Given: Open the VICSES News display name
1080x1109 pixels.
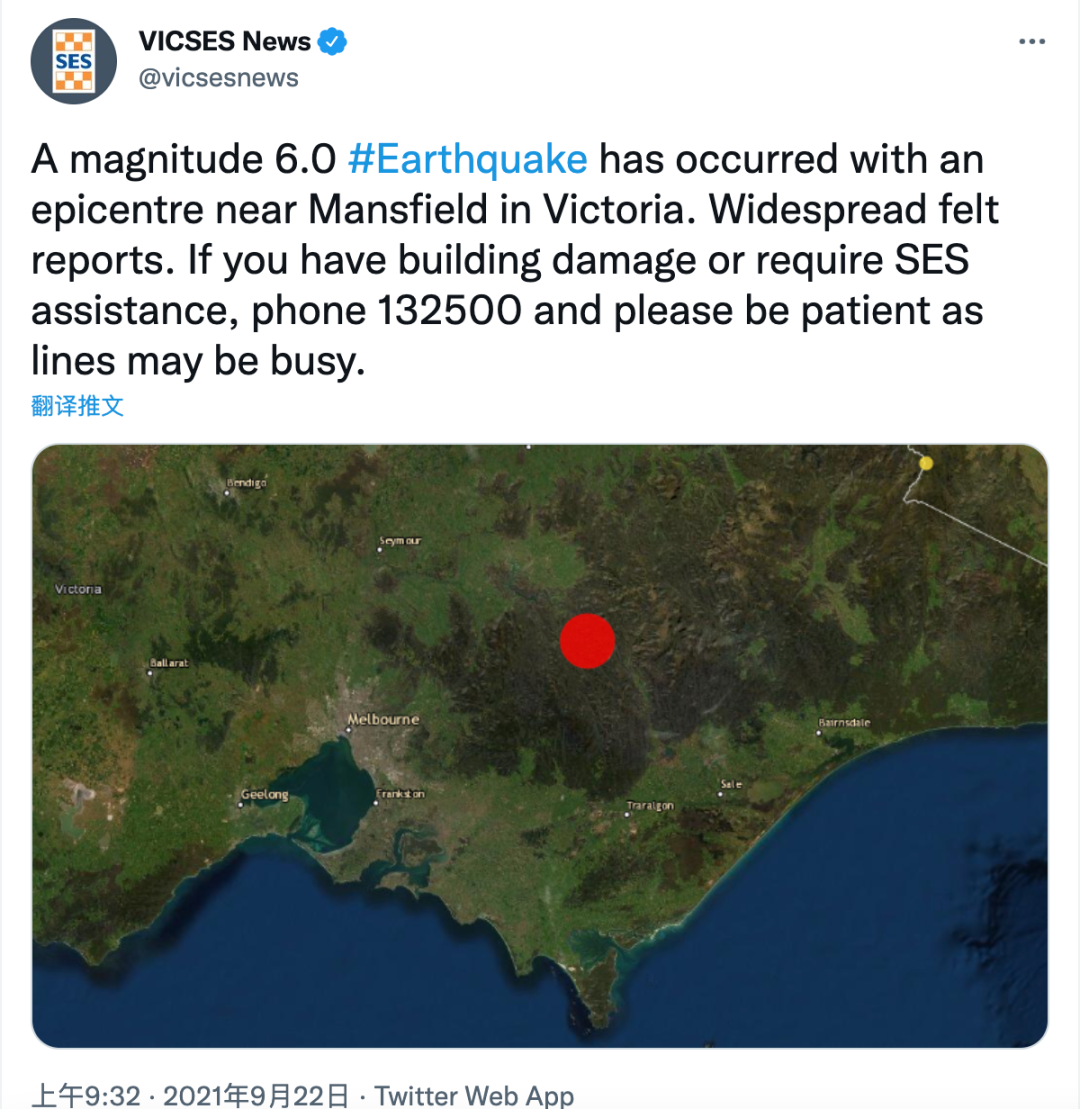Looking at the screenshot, I should click(225, 42).
